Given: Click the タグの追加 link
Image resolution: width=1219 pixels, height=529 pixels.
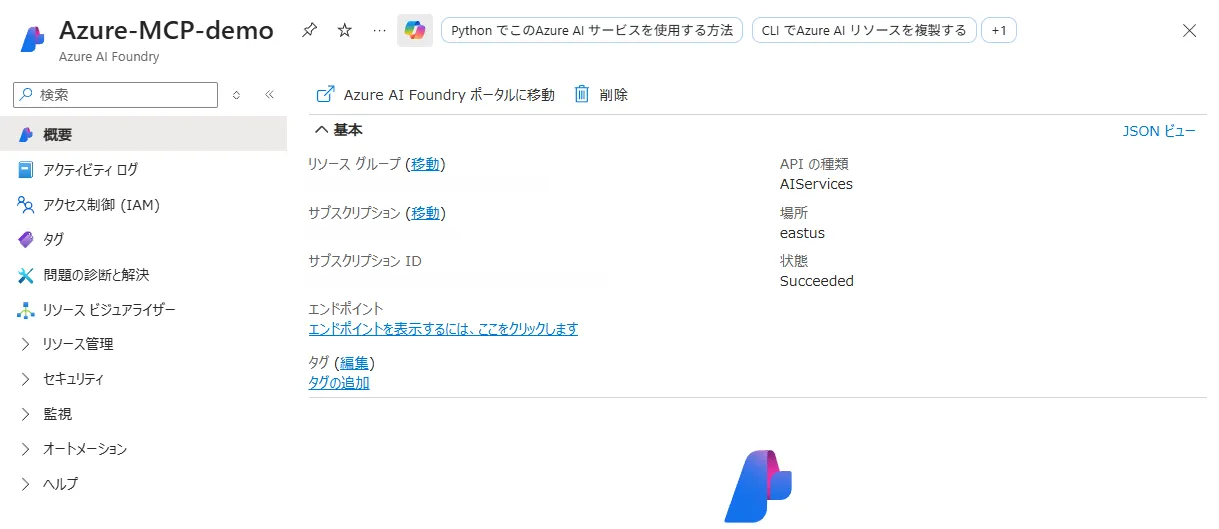Looking at the screenshot, I should point(339,383).
